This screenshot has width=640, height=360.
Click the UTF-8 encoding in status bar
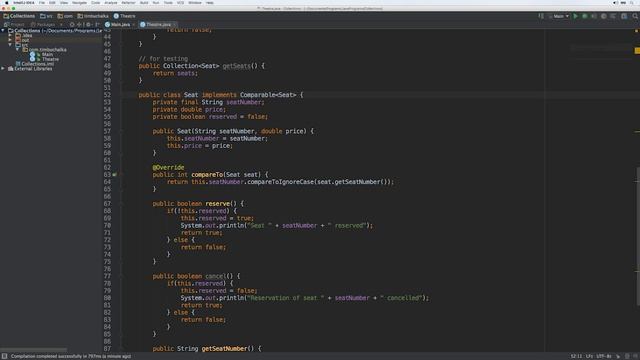pos(604,356)
